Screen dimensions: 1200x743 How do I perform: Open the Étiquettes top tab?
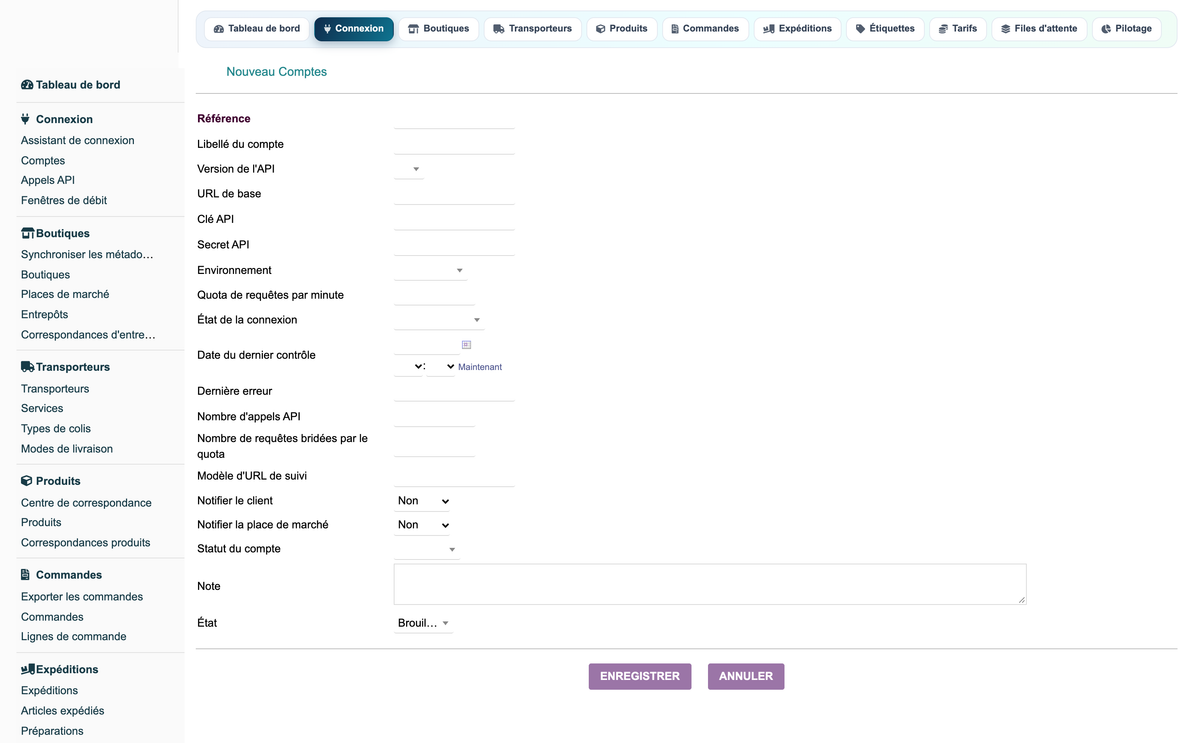(885, 29)
